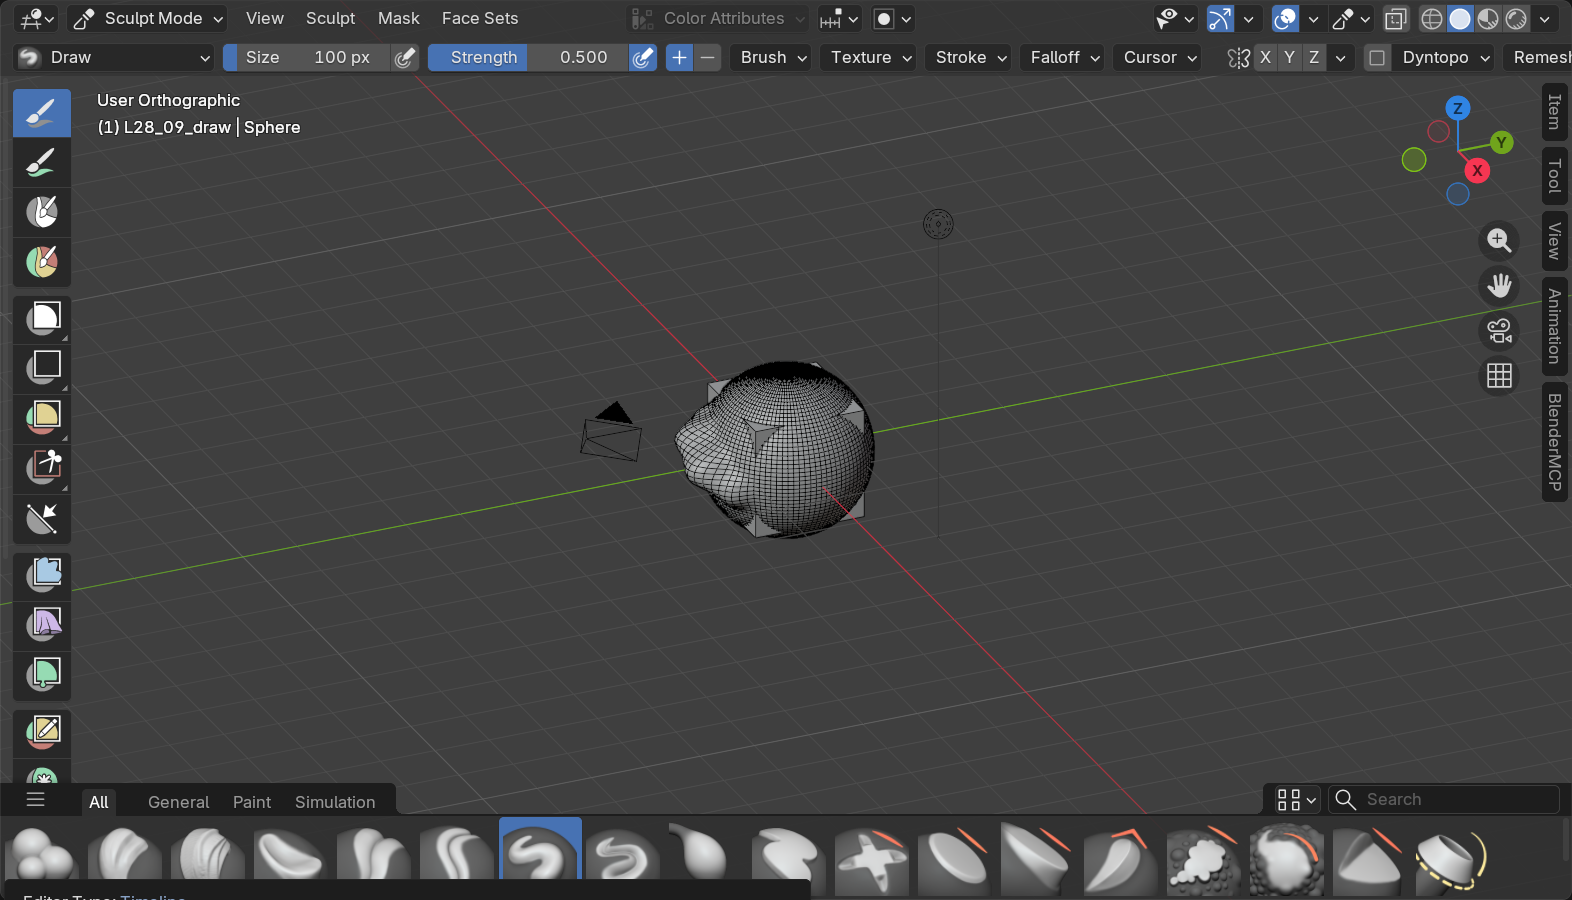Click the Draw brush icon in the header
1572x900 pixels.
point(30,58)
